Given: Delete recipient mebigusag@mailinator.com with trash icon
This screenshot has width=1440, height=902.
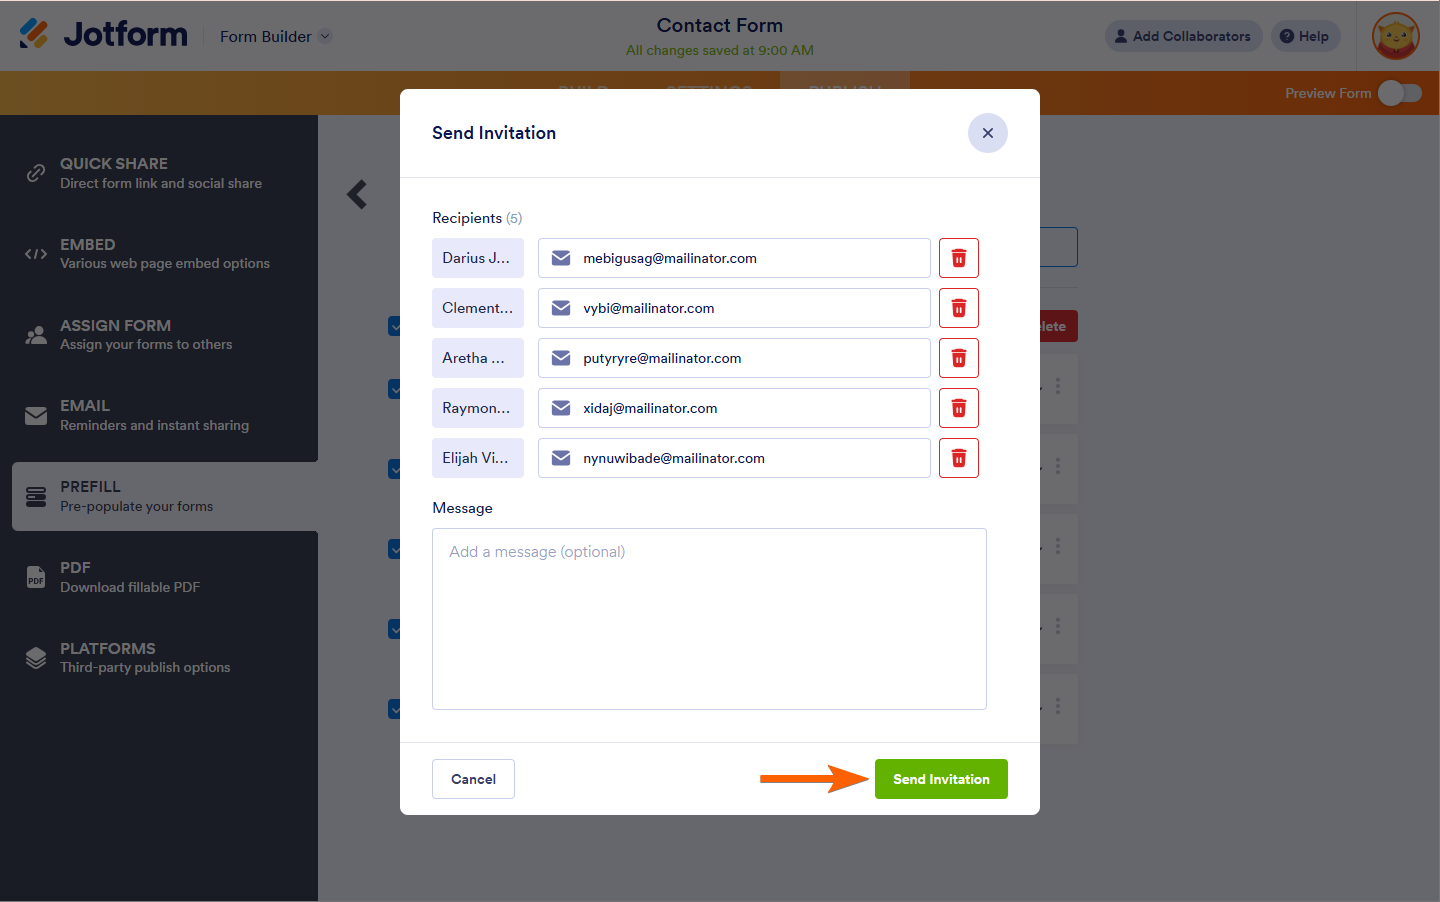Looking at the screenshot, I should pos(958,258).
